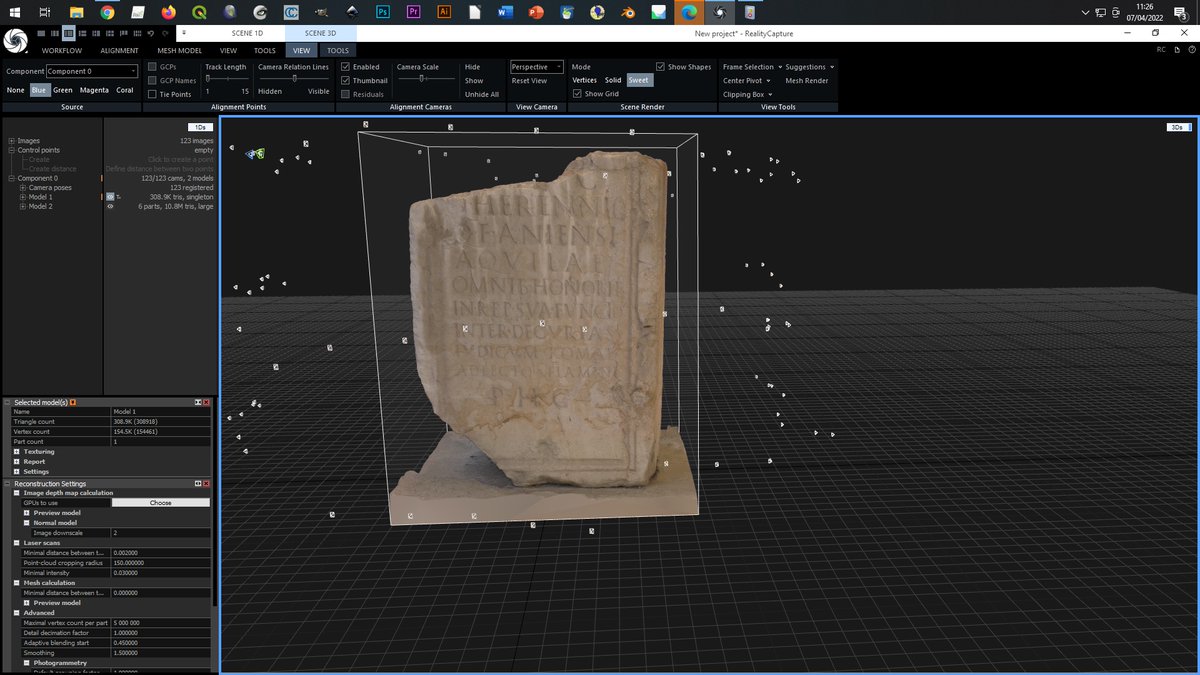
Task: Open Word from the taskbar
Action: tap(505, 12)
